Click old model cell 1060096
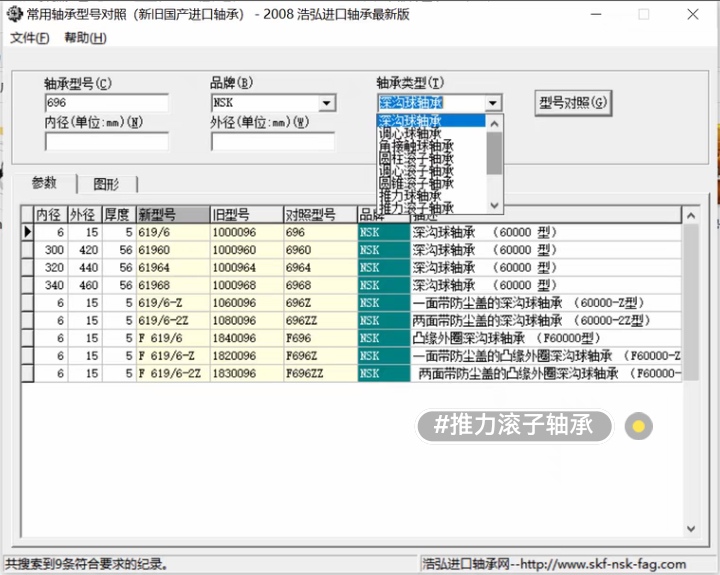Screen dimensions: 720x575 [x=247, y=303]
